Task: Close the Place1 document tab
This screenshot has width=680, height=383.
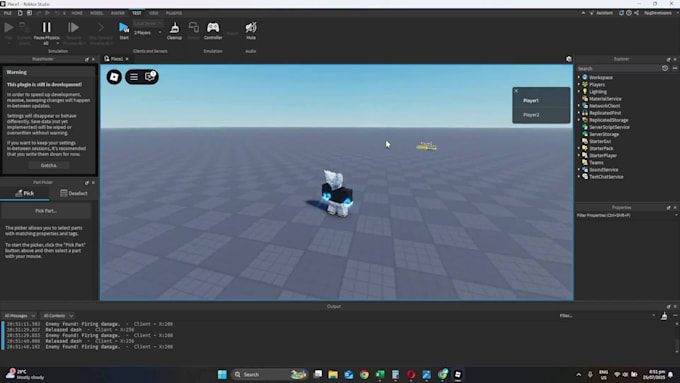Action: coord(127,59)
